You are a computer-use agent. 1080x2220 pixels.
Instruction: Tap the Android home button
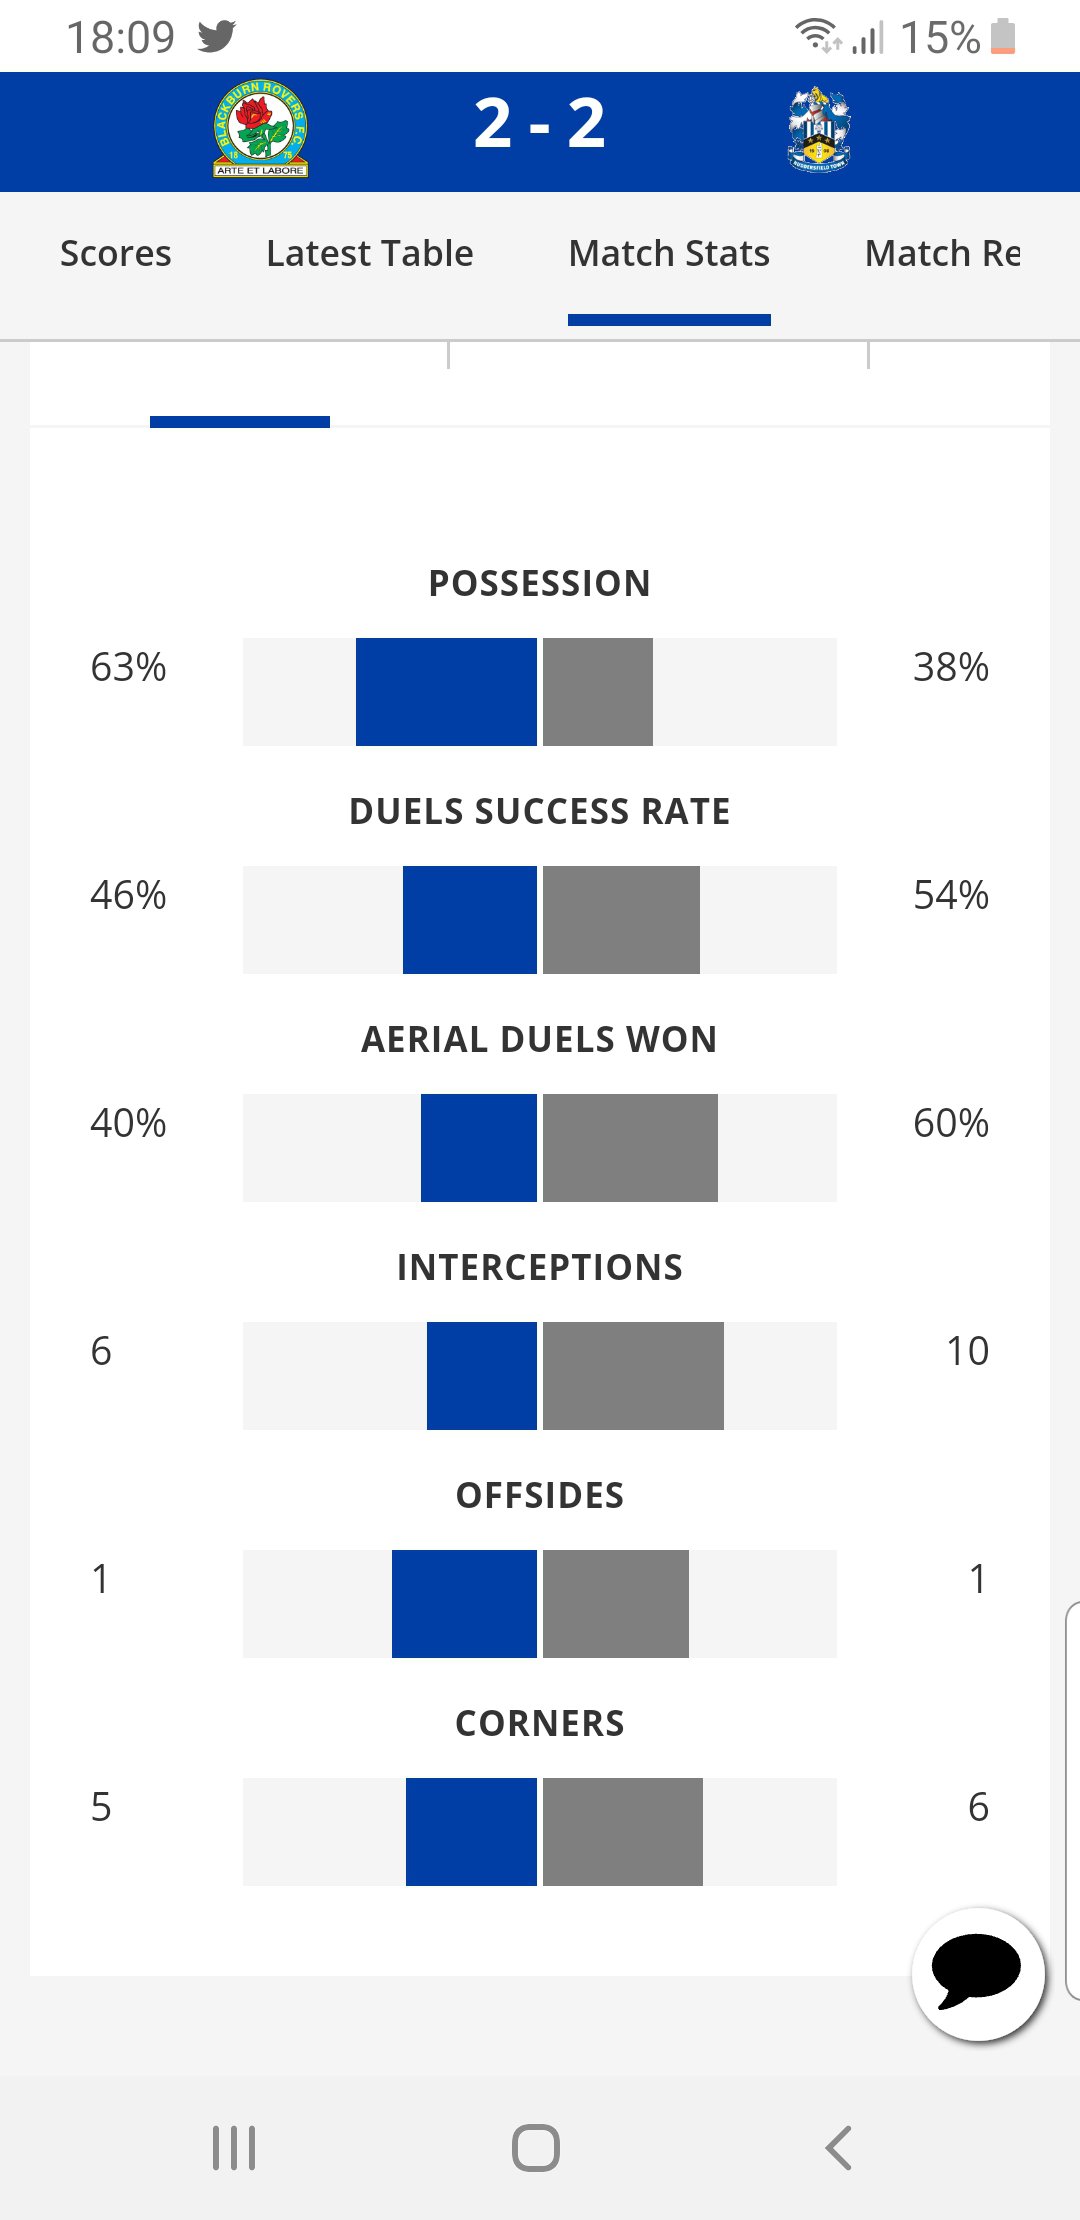click(x=536, y=2147)
